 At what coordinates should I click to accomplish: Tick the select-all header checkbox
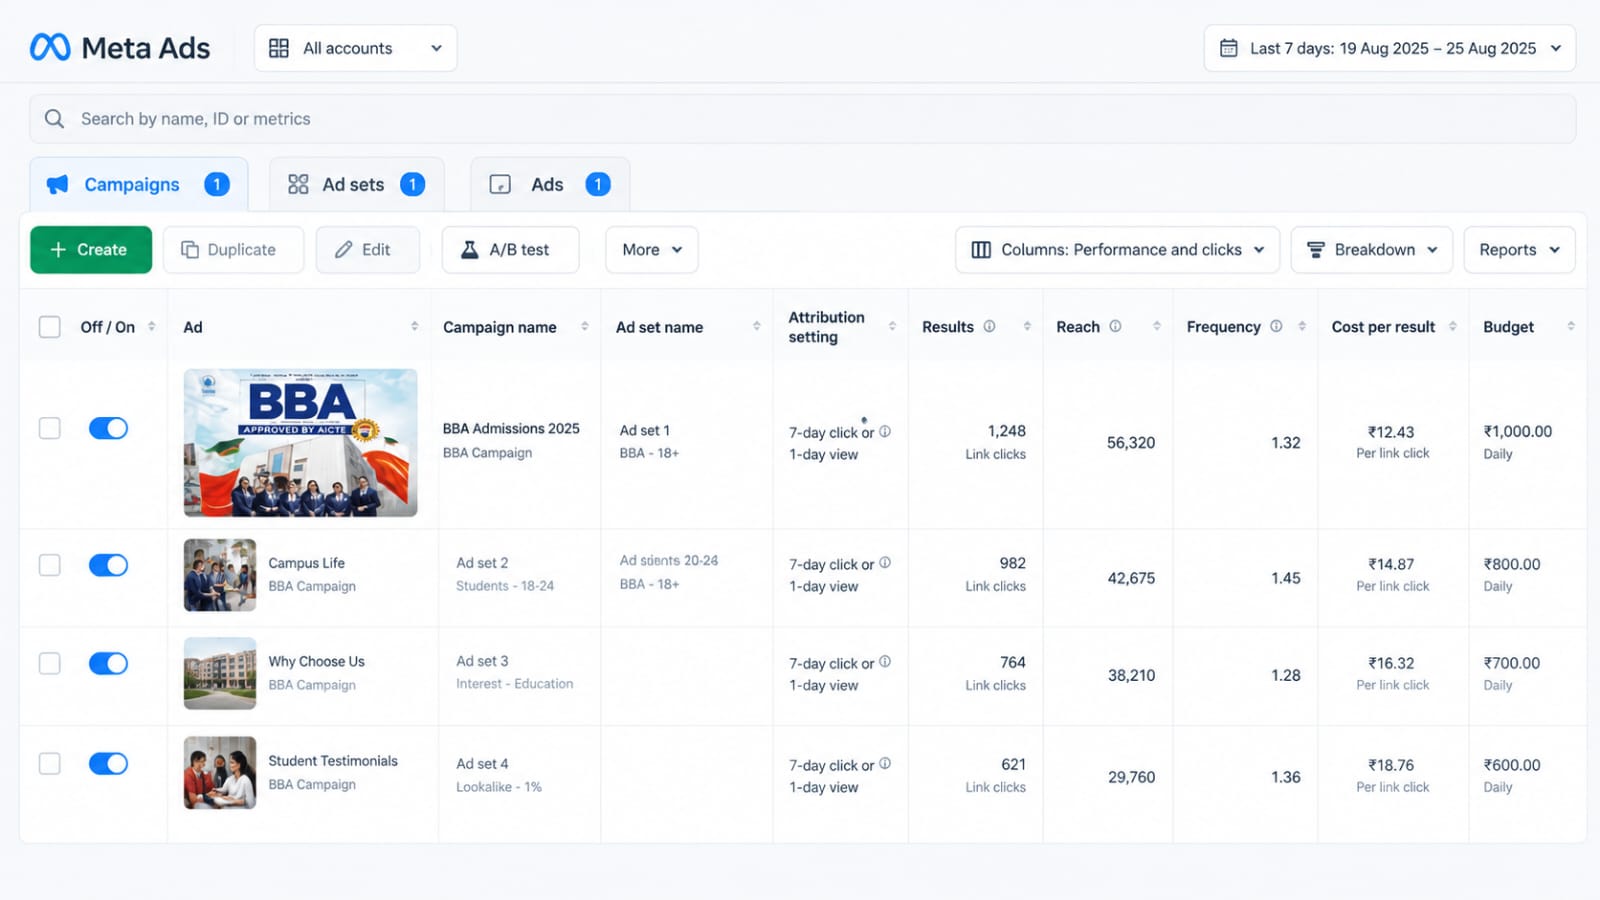pyautogui.click(x=49, y=327)
